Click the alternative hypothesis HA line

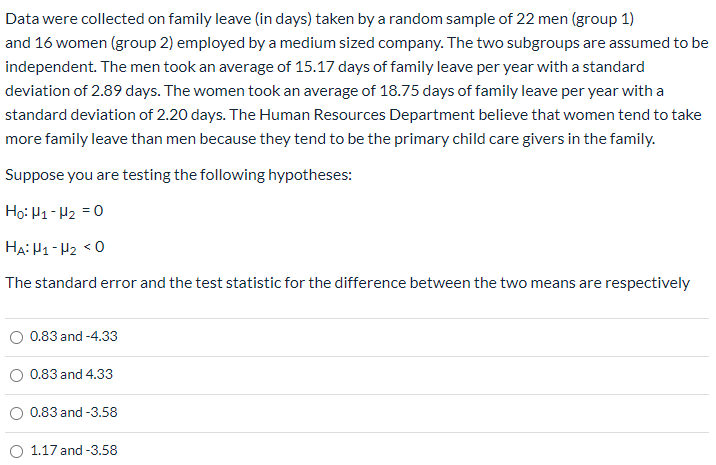pyautogui.click(x=56, y=247)
